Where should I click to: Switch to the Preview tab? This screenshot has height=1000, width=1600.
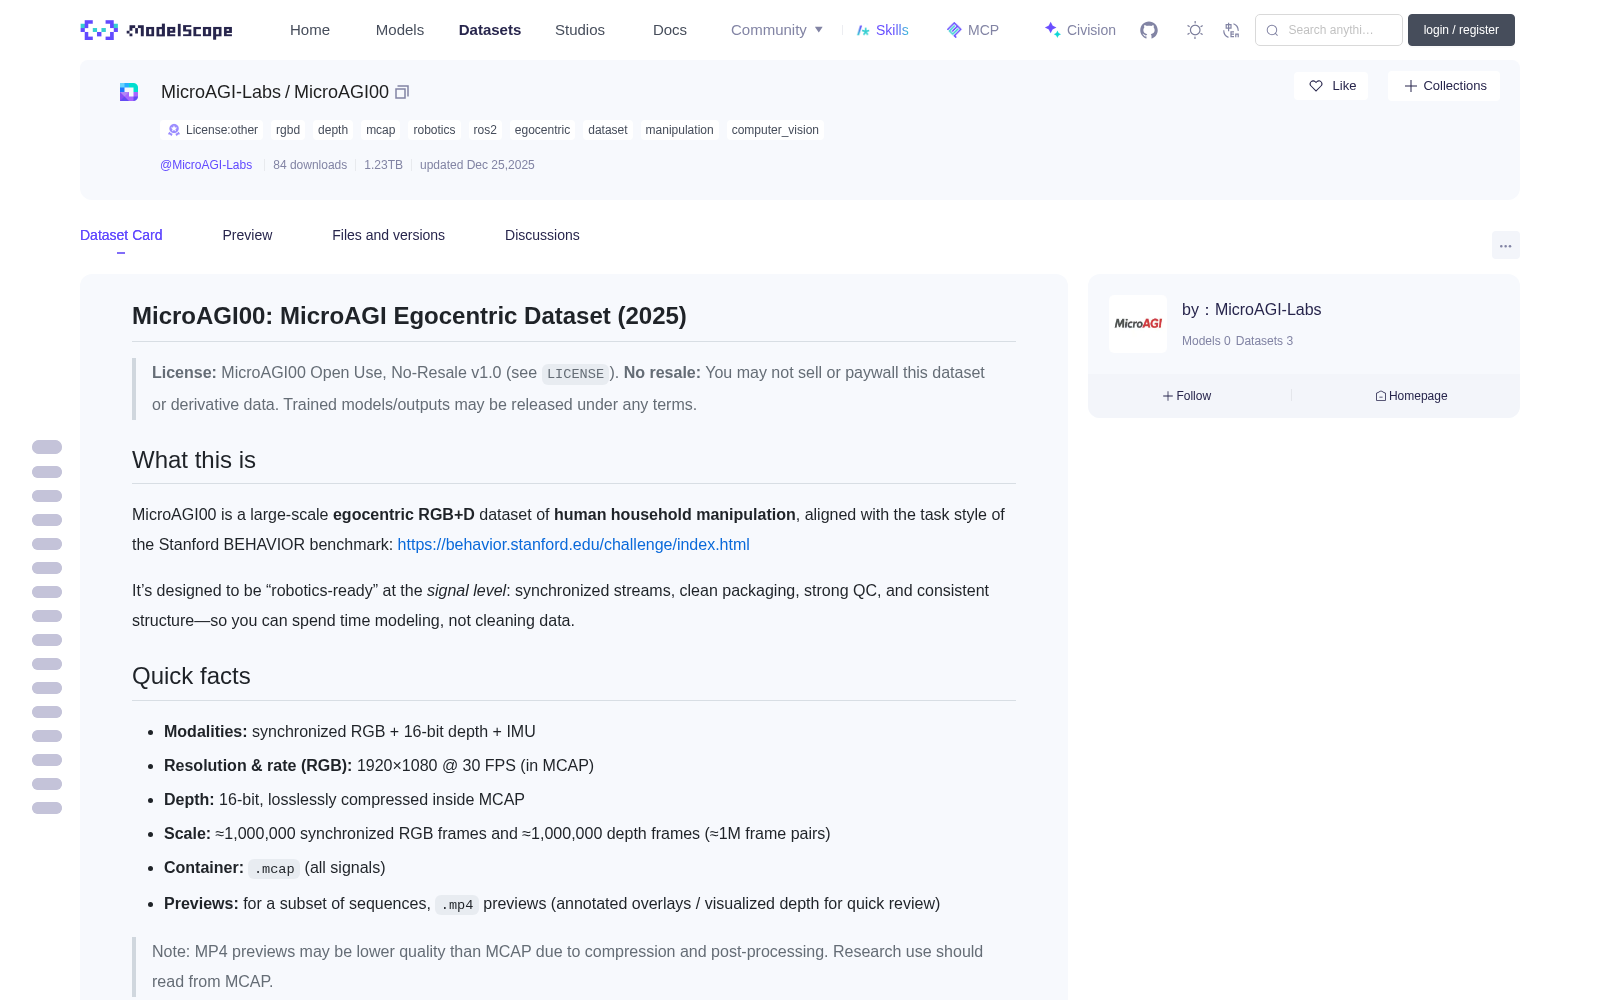coord(247,235)
